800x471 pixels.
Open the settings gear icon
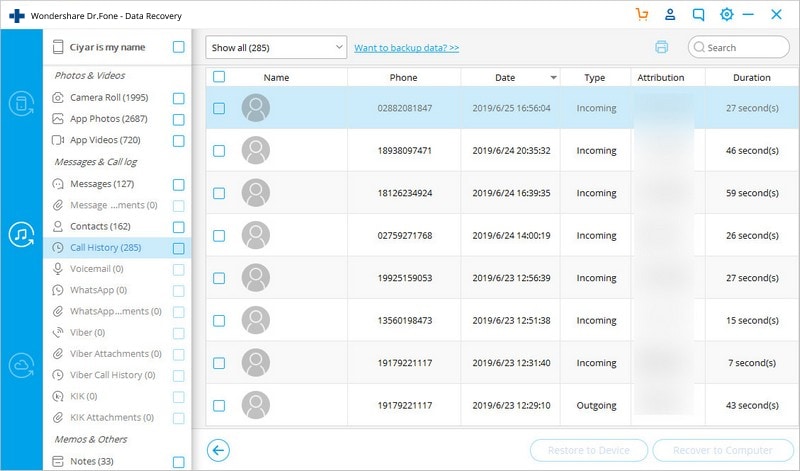pyautogui.click(x=727, y=14)
